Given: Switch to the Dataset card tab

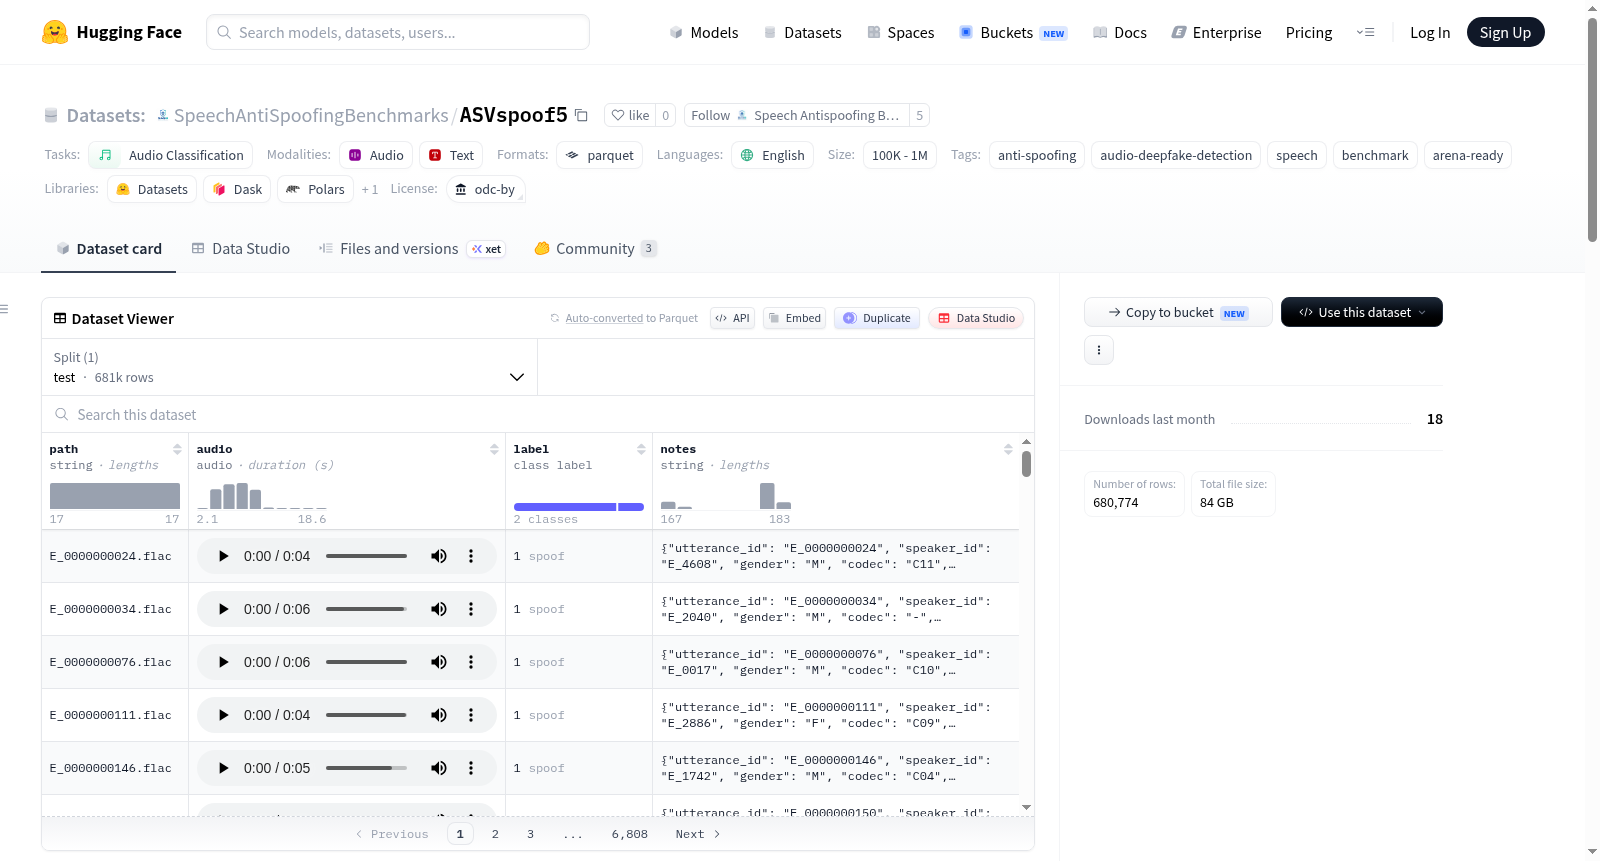Looking at the screenshot, I should [x=108, y=249].
